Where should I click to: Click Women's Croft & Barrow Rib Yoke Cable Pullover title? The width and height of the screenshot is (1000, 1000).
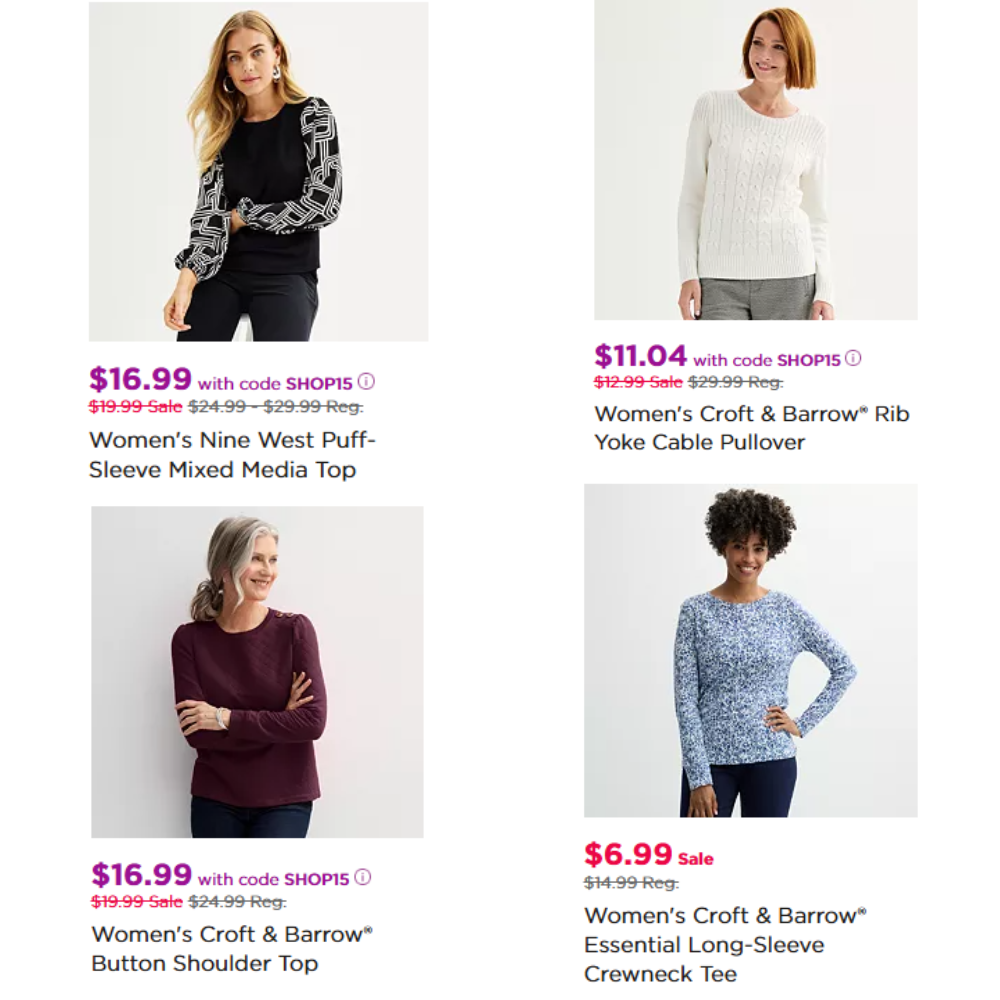pos(752,428)
